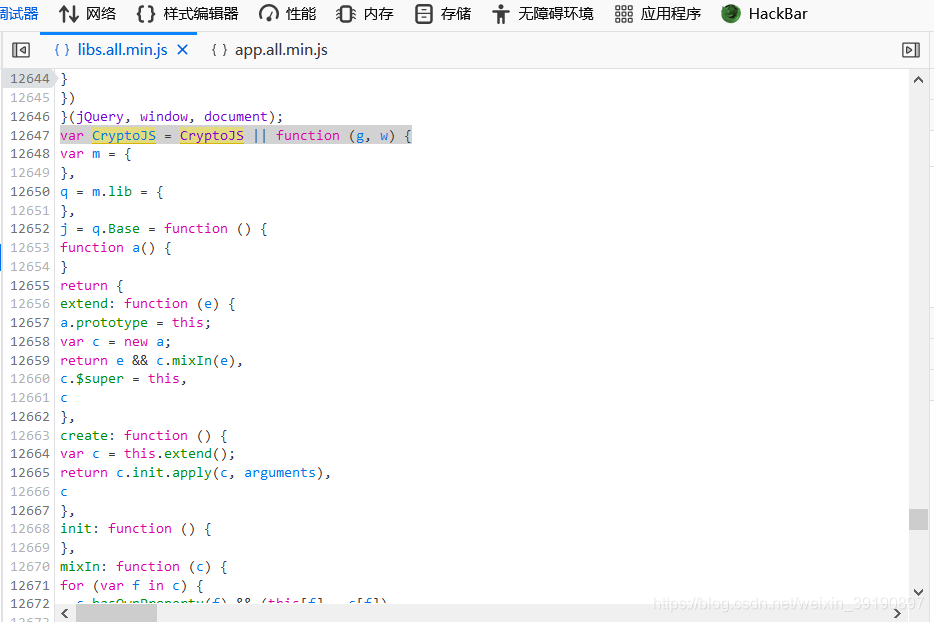Open the 样式编辑器 style editor panel
934x622 pixels.
coord(188,14)
